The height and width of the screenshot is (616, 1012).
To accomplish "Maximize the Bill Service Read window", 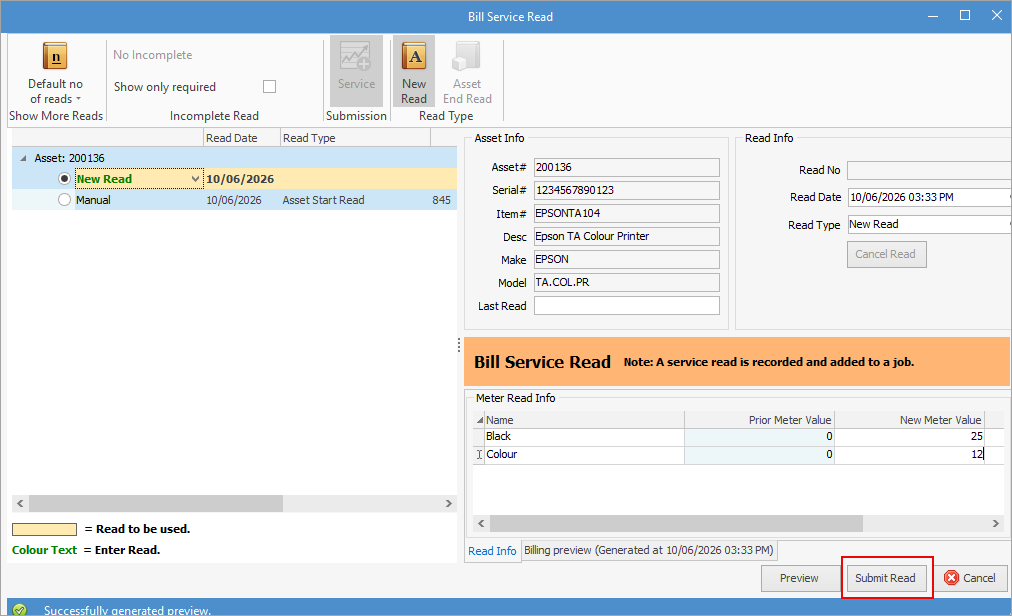I will pos(965,15).
